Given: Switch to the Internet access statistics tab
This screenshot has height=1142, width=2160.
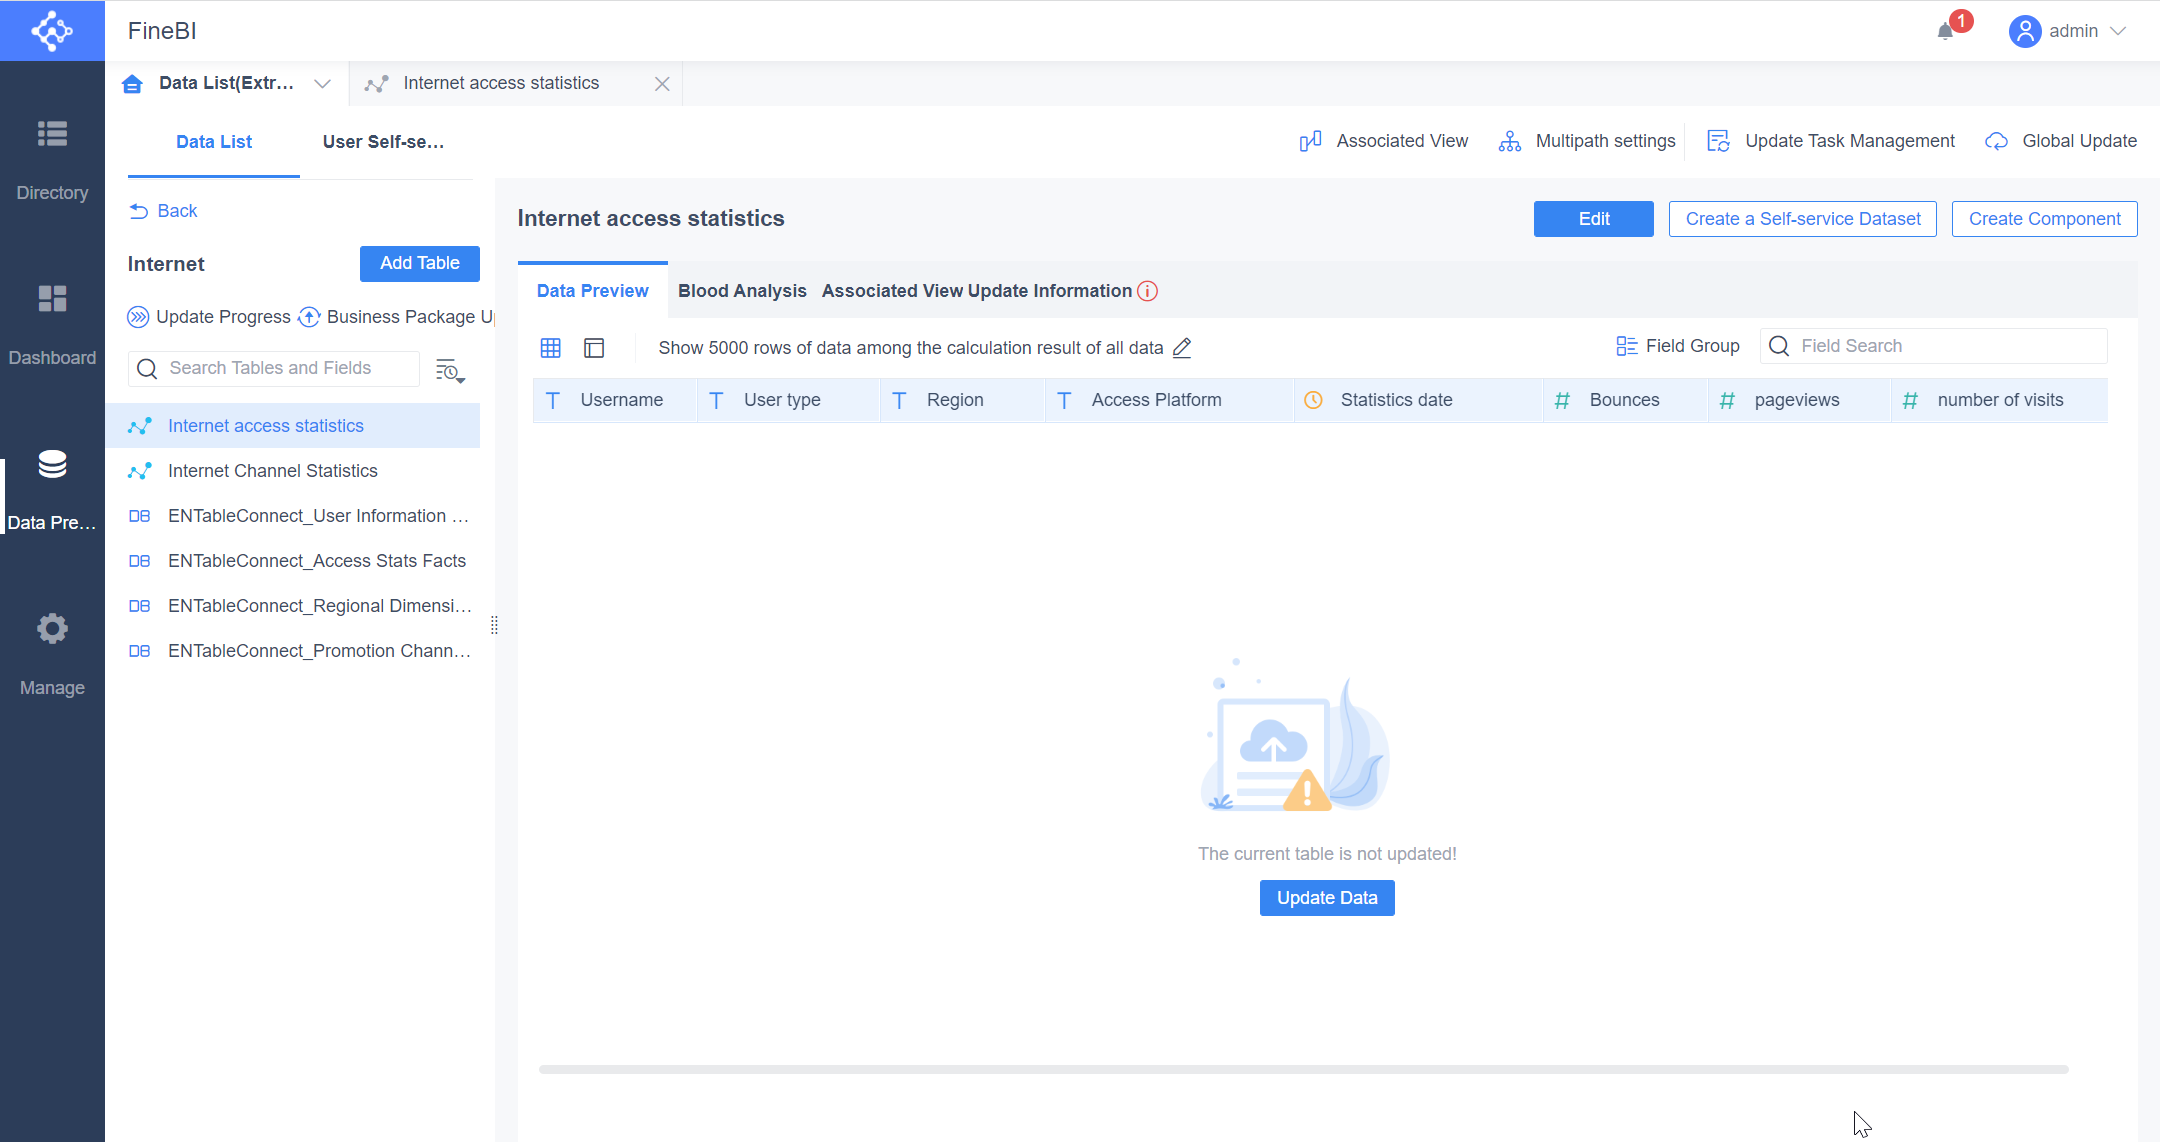Looking at the screenshot, I should pyautogui.click(x=501, y=84).
